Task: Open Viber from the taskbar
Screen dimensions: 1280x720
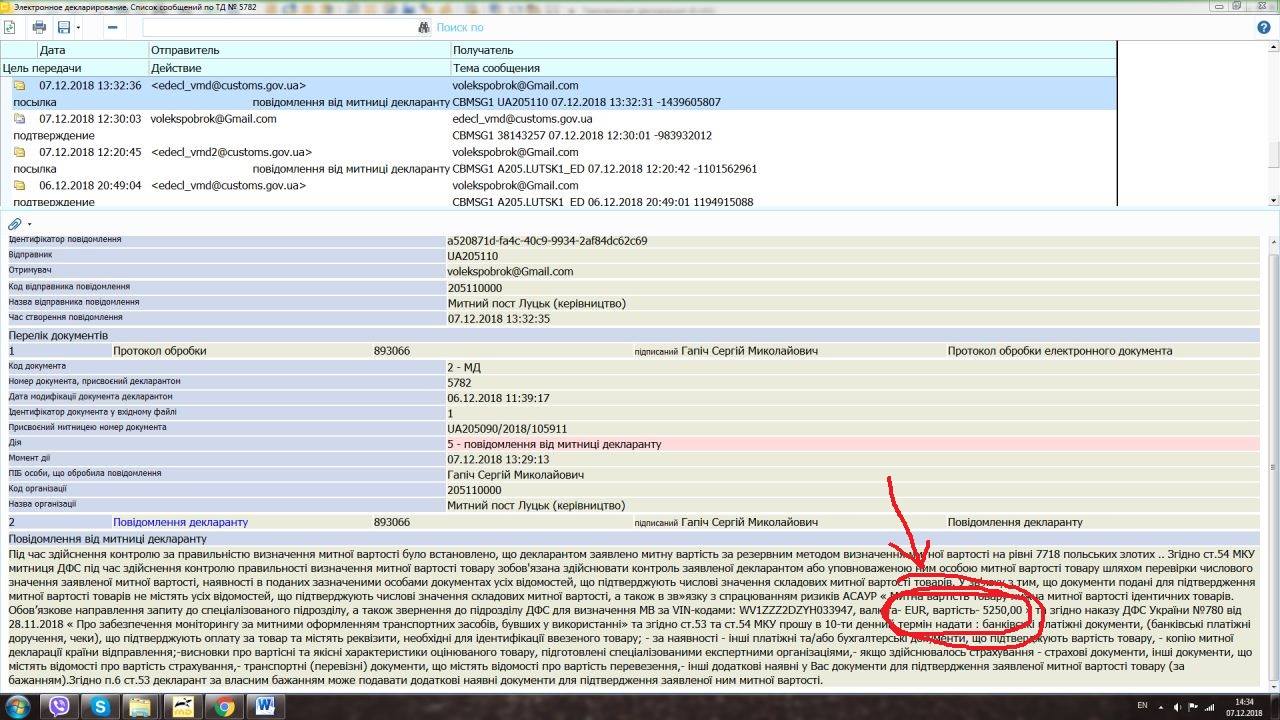Action: 59,707
